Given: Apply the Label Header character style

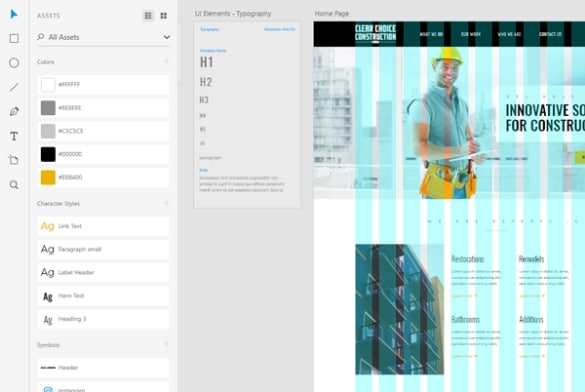Looking at the screenshot, I should [x=103, y=273].
